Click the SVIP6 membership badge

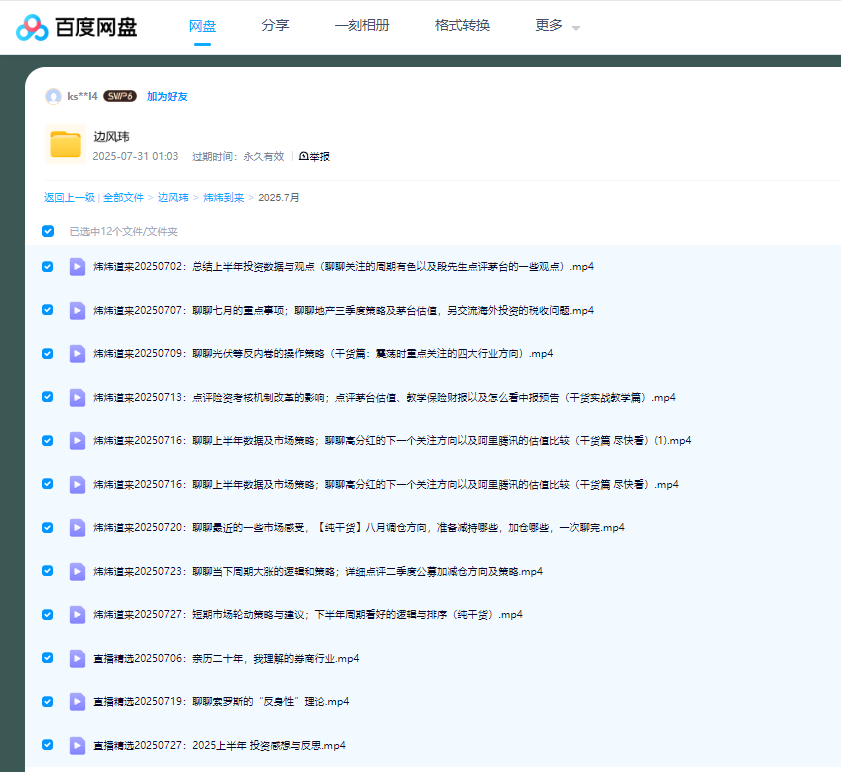(x=120, y=96)
